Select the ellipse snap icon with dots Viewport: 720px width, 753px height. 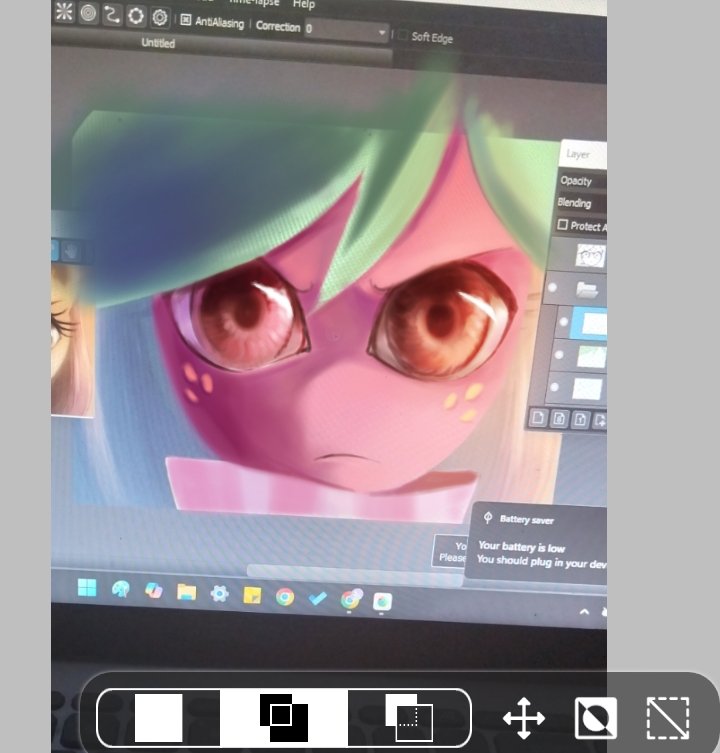(x=136, y=16)
